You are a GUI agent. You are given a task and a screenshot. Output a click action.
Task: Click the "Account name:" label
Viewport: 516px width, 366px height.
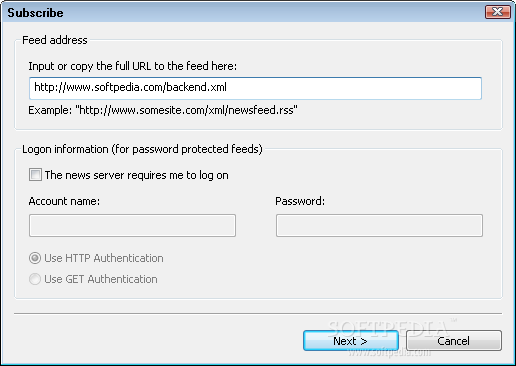tap(64, 201)
